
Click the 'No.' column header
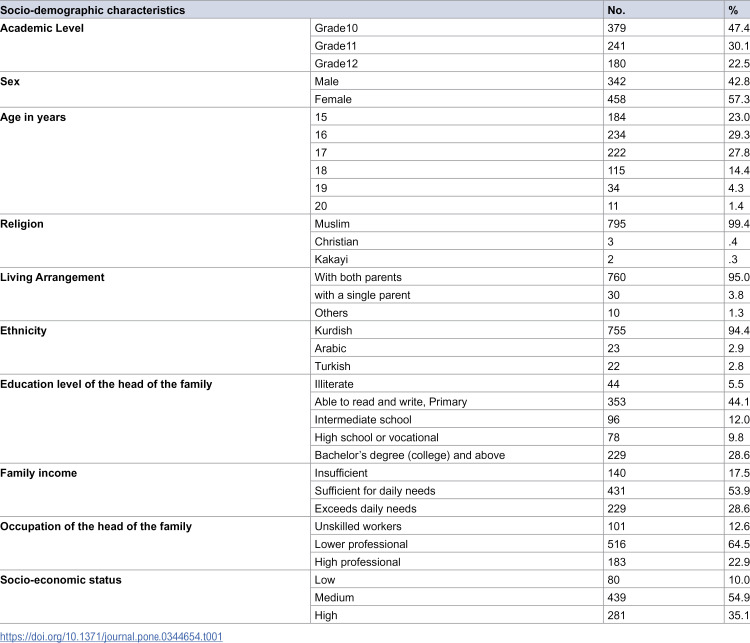click(x=616, y=10)
